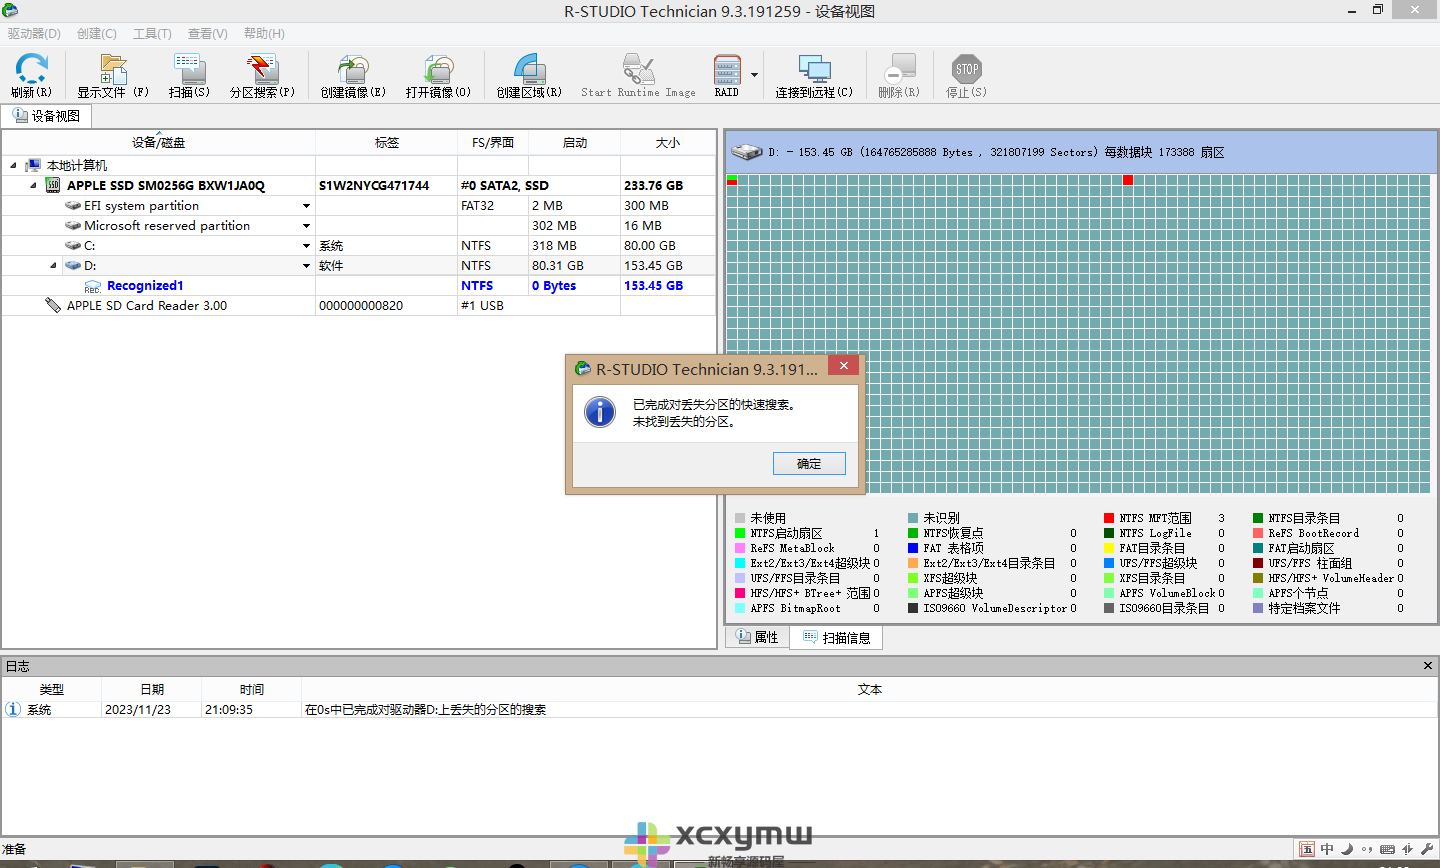Click the 未使用 gray legend swatch
The height and width of the screenshot is (868, 1440).
[740, 518]
